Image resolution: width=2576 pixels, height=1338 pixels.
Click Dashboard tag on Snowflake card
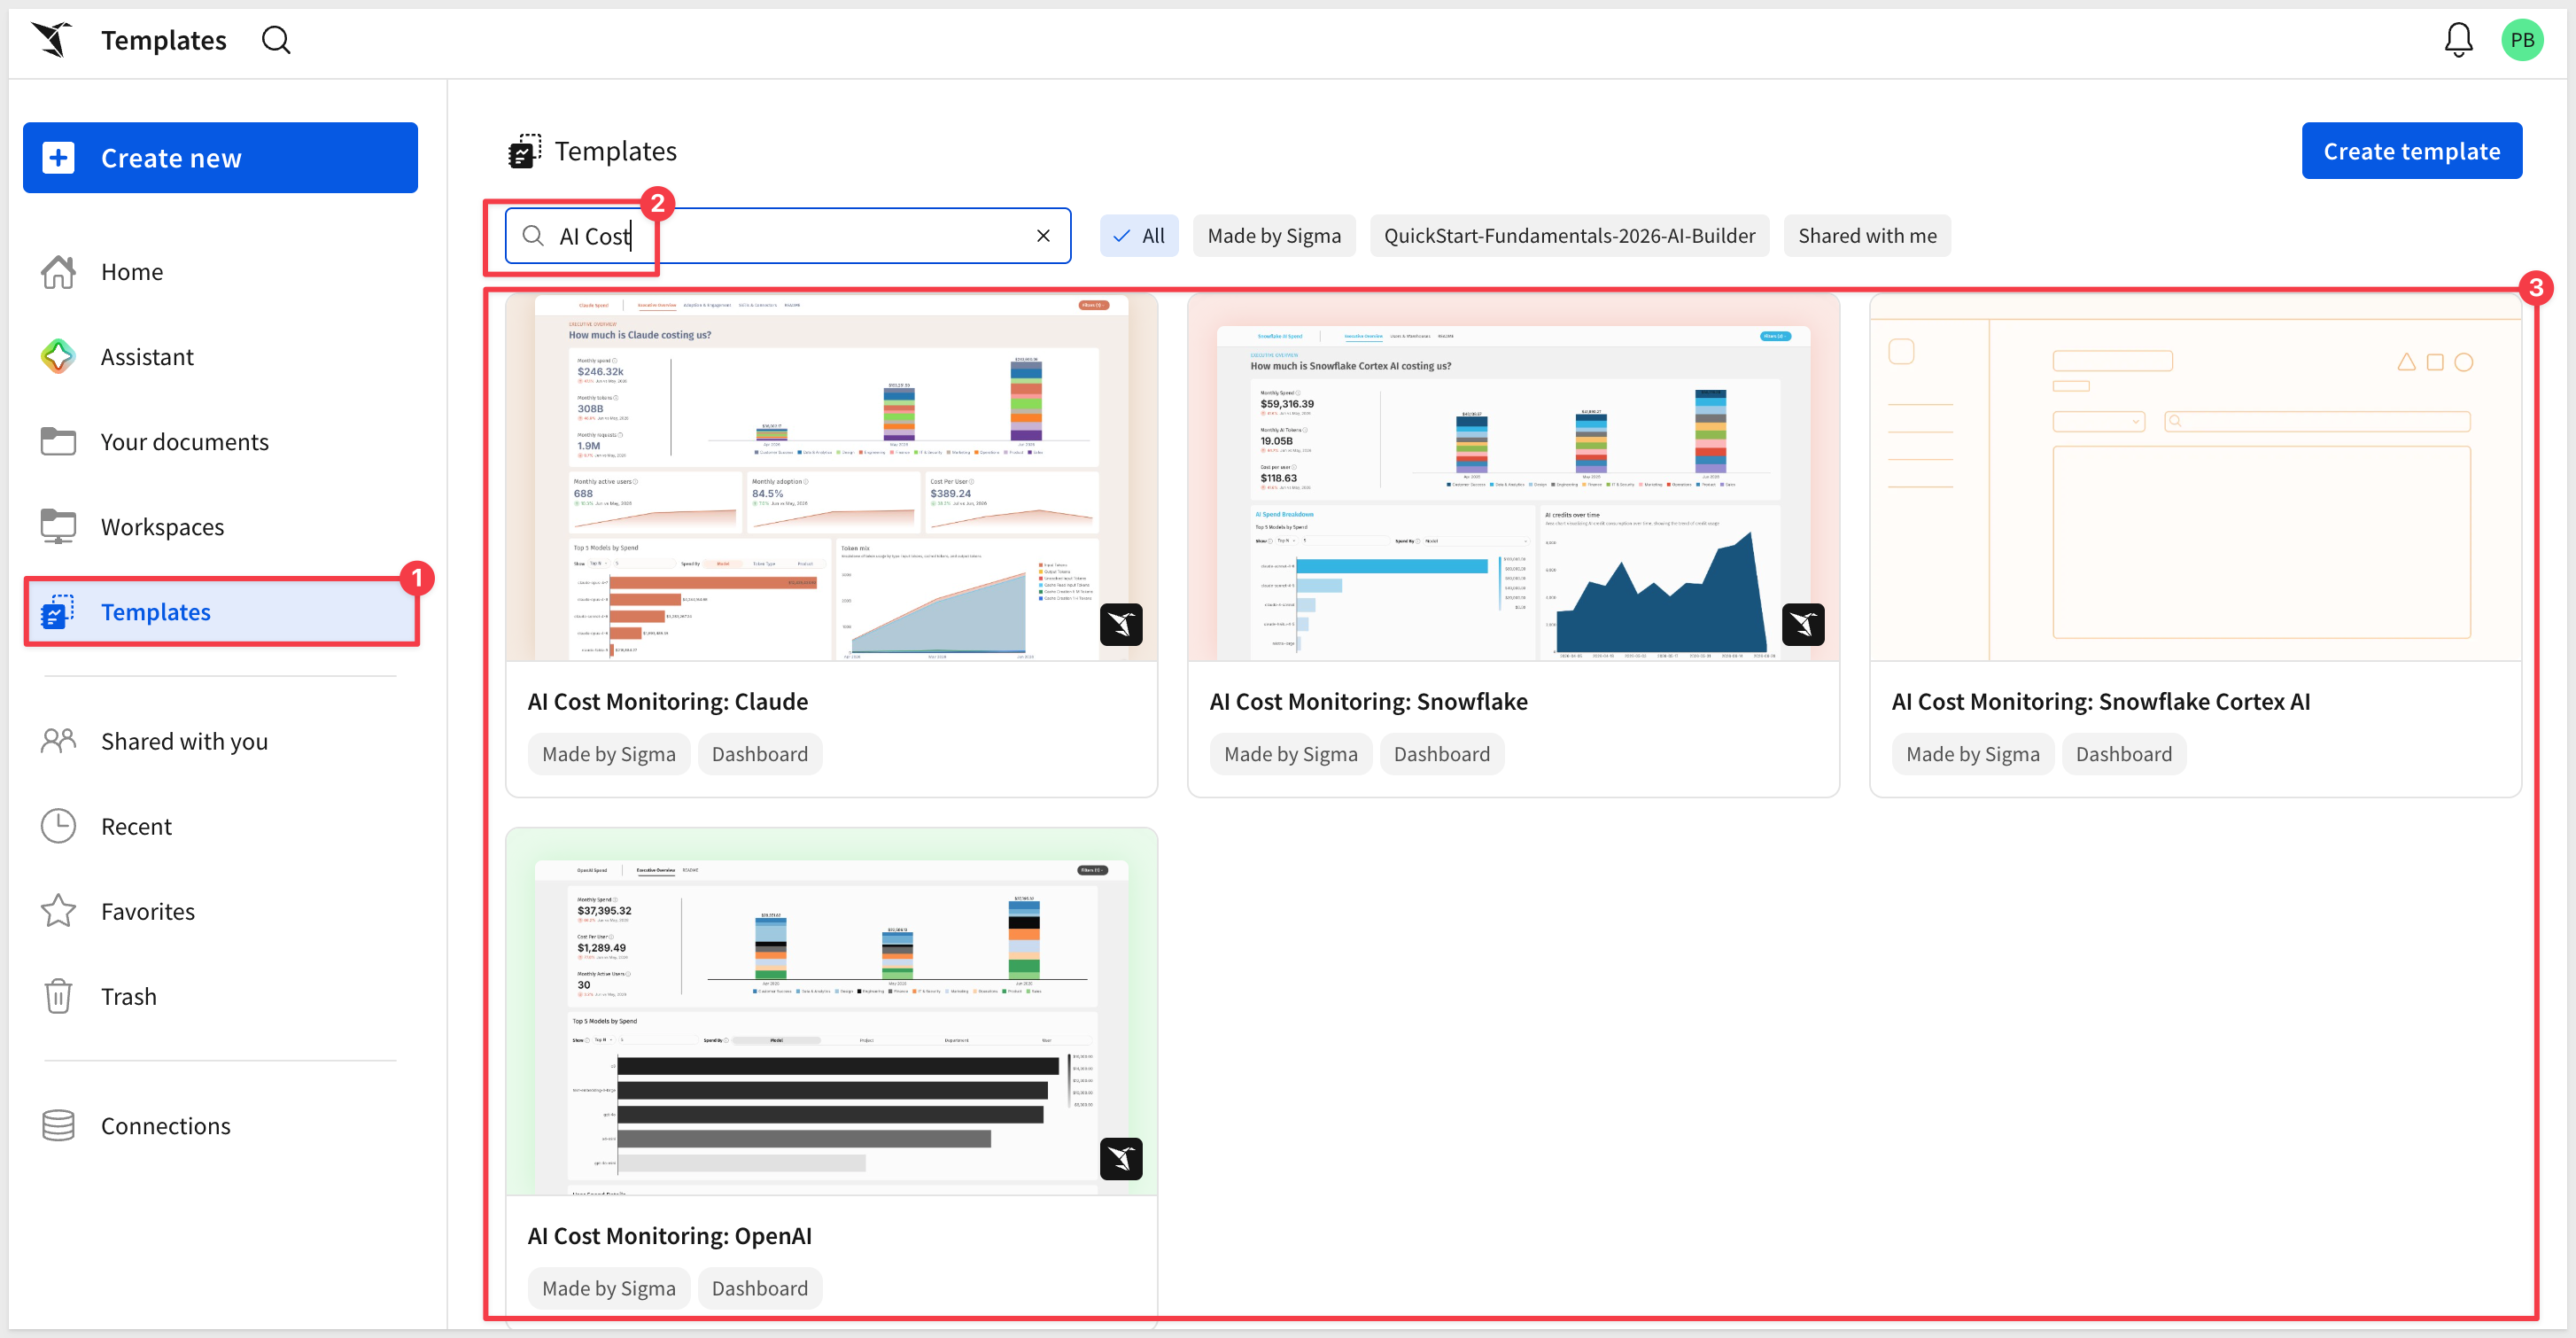point(1442,754)
